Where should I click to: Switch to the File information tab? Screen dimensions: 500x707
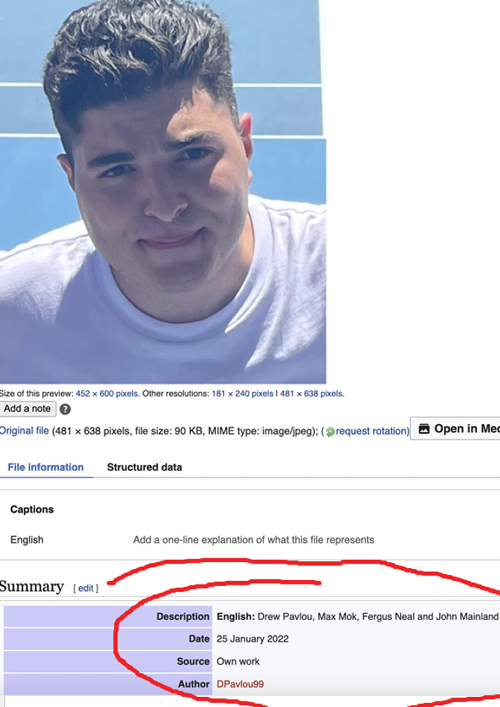click(46, 467)
